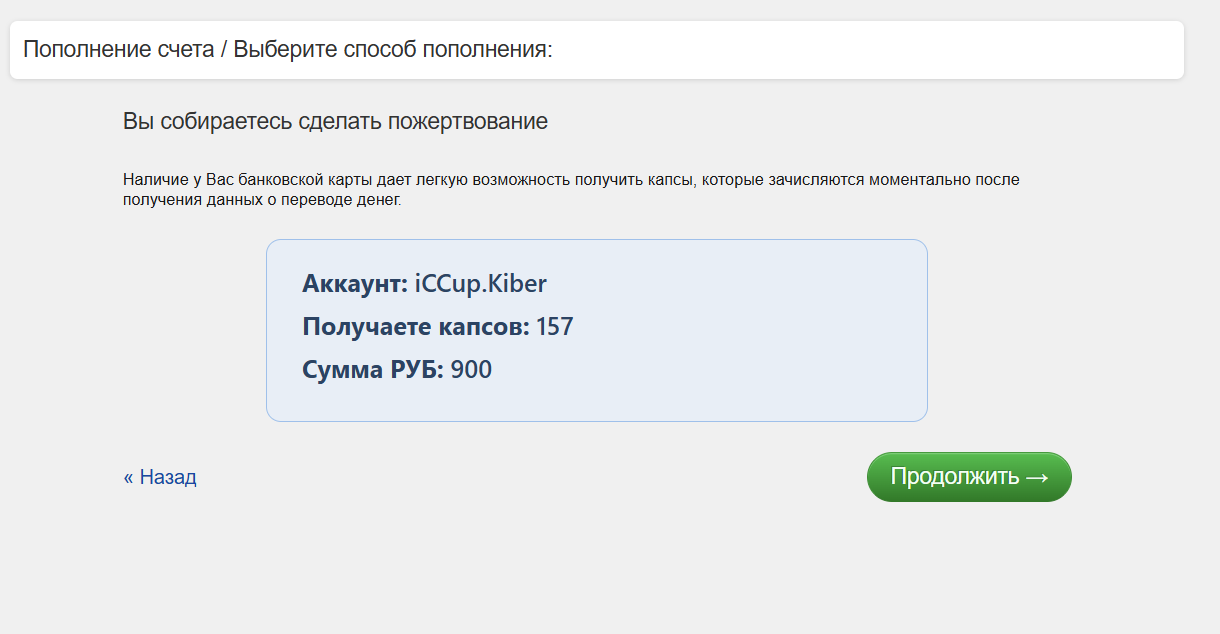Viewport: 1220px width, 634px height.
Task: Click the arrow on the Продолжить button
Action: [x=1036, y=477]
